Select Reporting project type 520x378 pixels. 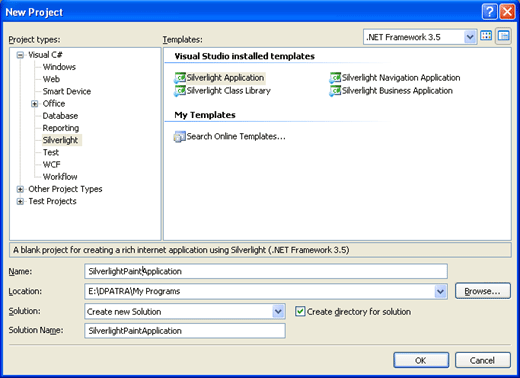61,128
